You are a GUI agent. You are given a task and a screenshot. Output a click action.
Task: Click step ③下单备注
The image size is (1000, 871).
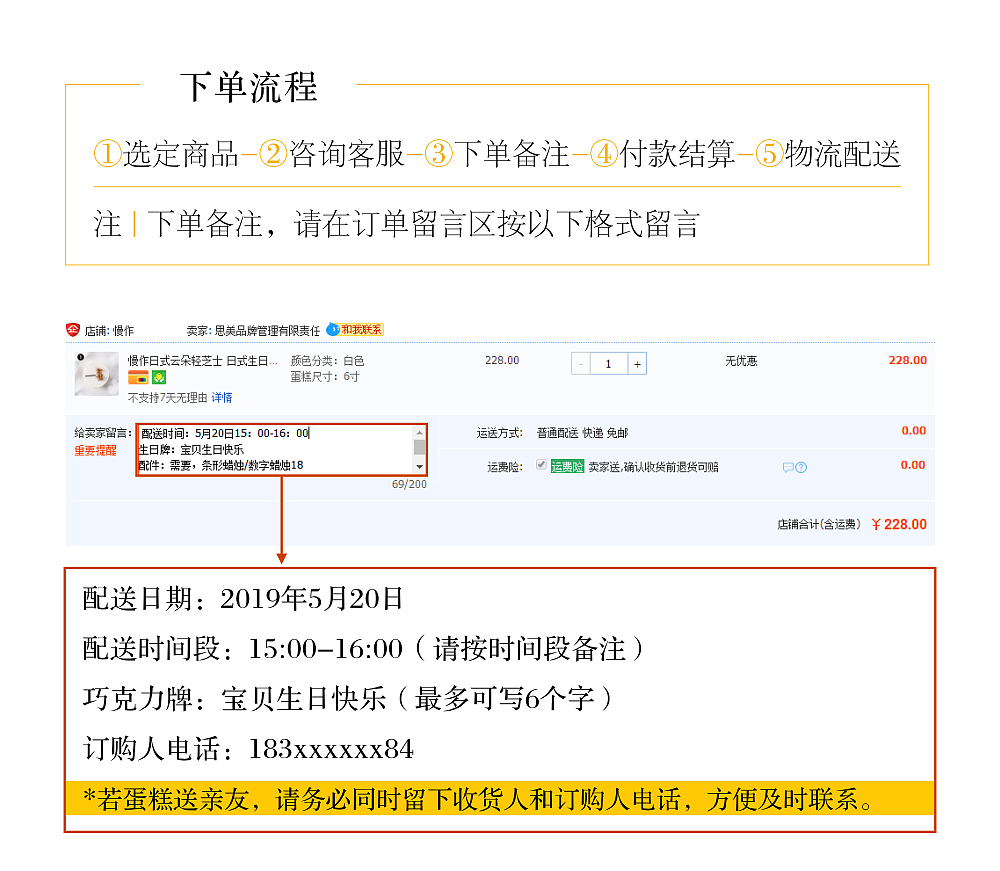click(497, 154)
